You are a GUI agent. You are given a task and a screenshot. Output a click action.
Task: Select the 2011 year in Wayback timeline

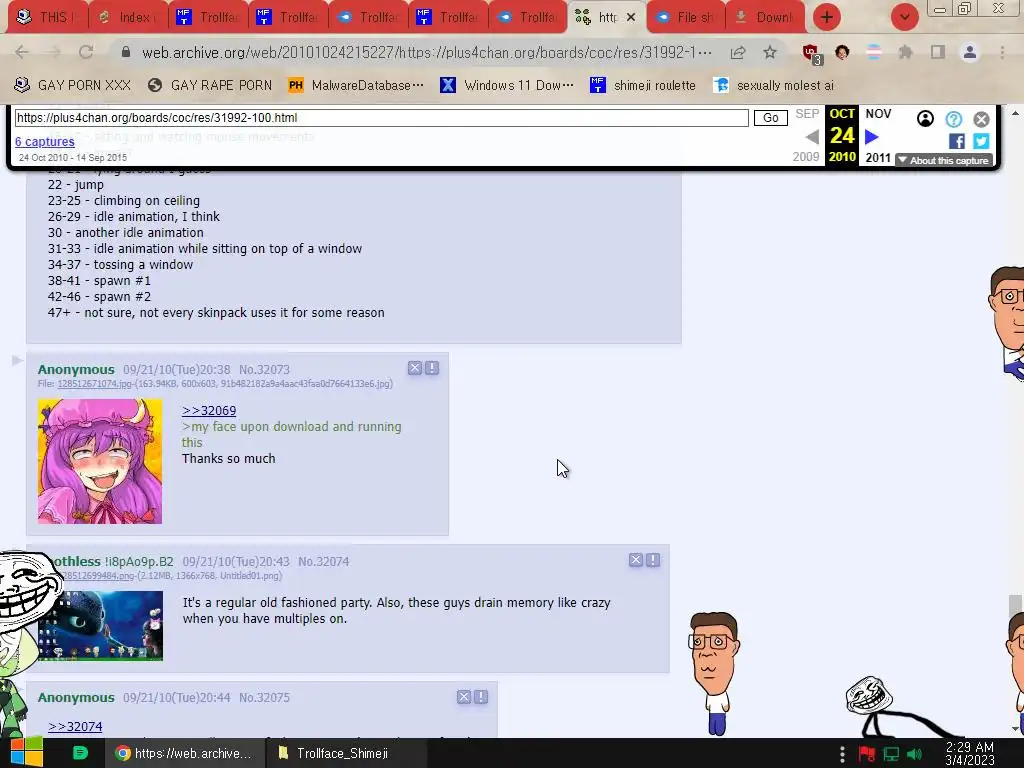(x=878, y=157)
